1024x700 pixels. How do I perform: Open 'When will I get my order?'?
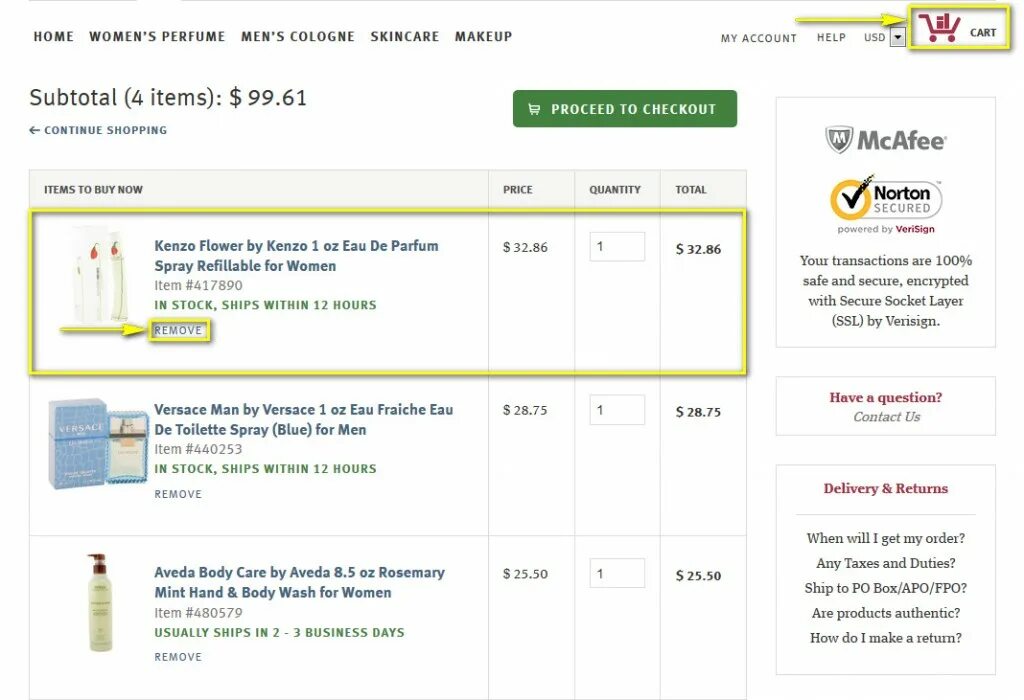coord(886,538)
